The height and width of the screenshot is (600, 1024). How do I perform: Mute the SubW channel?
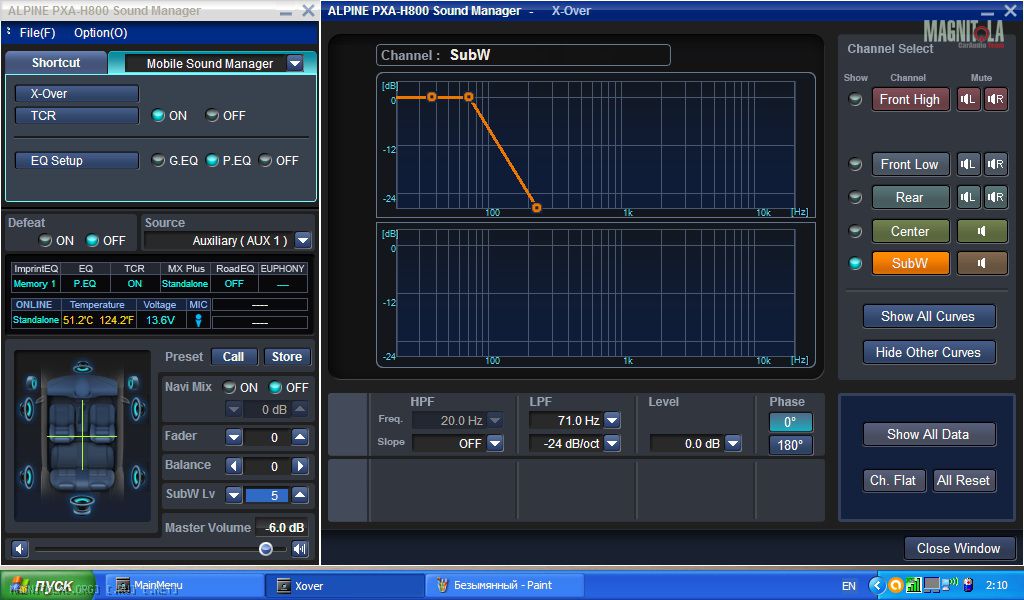(982, 262)
